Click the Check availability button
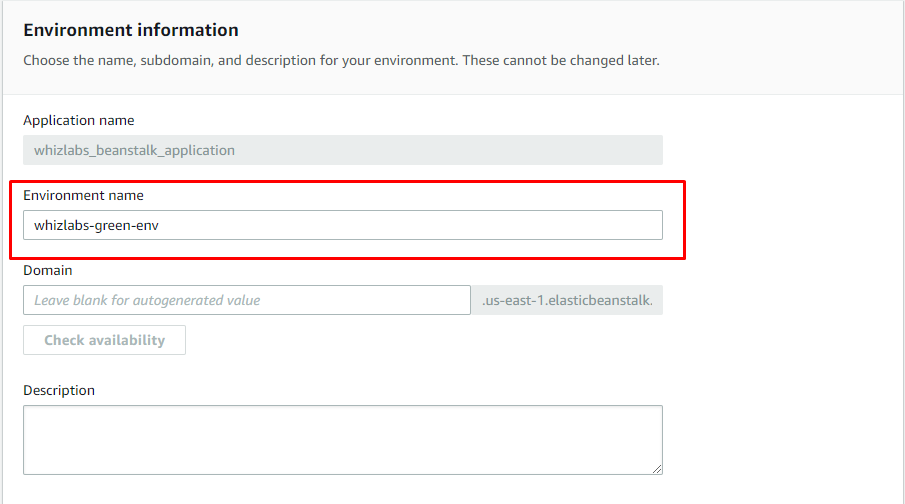The image size is (905, 504). [104, 340]
